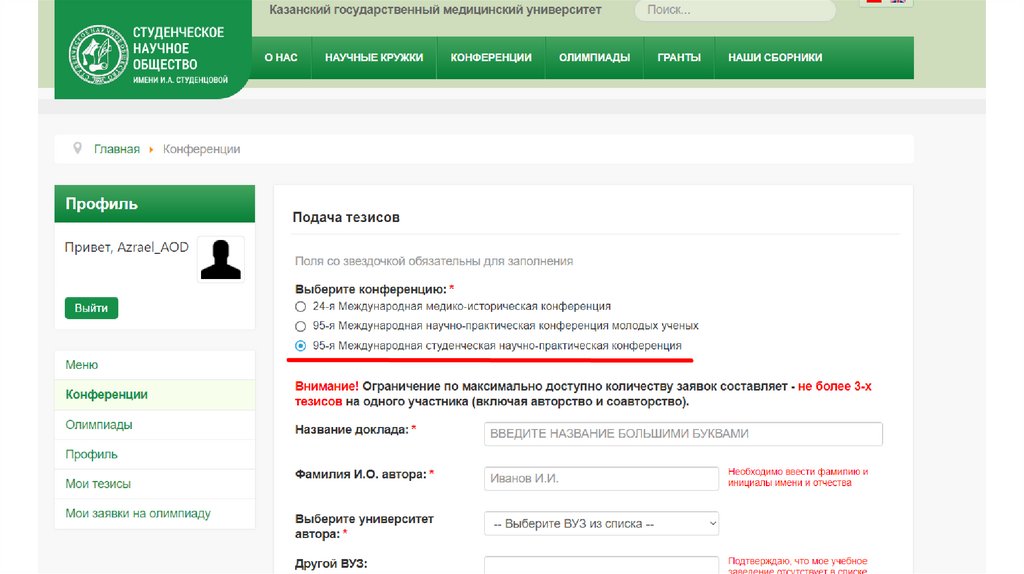The height and width of the screenshot is (574, 1024).
Task: Select the 95-я студенческая научно-практическая конференция radio button
Action: click(x=300, y=345)
